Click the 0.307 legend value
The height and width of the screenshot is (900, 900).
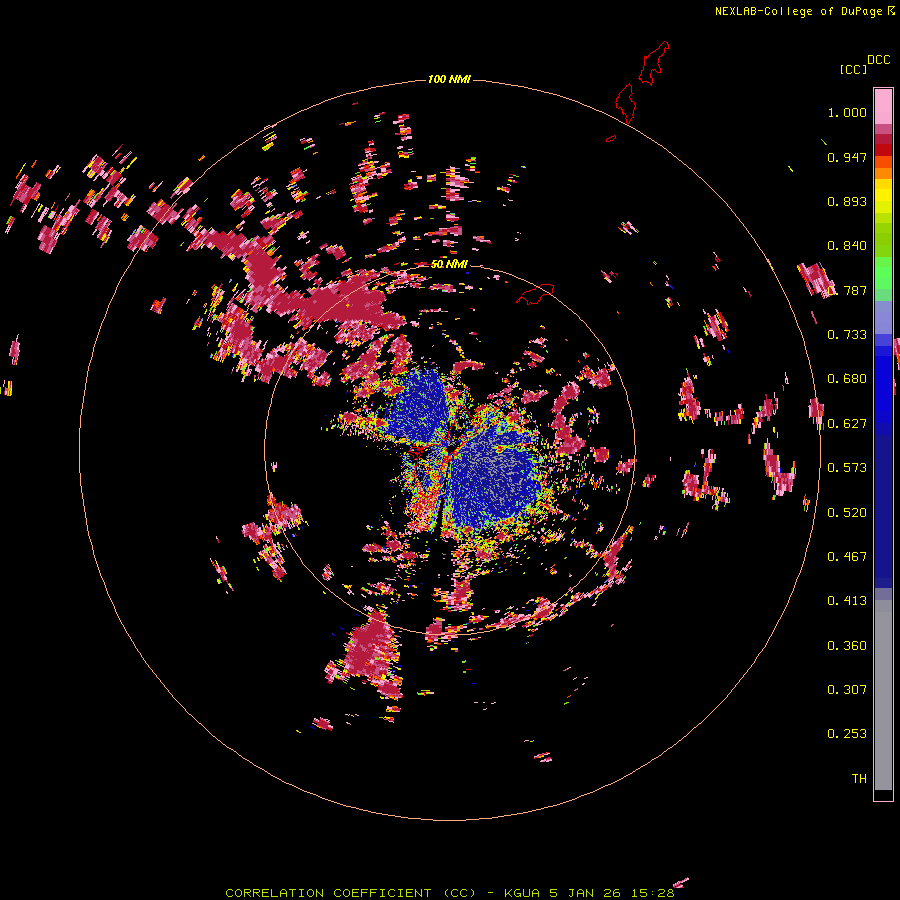click(x=847, y=690)
